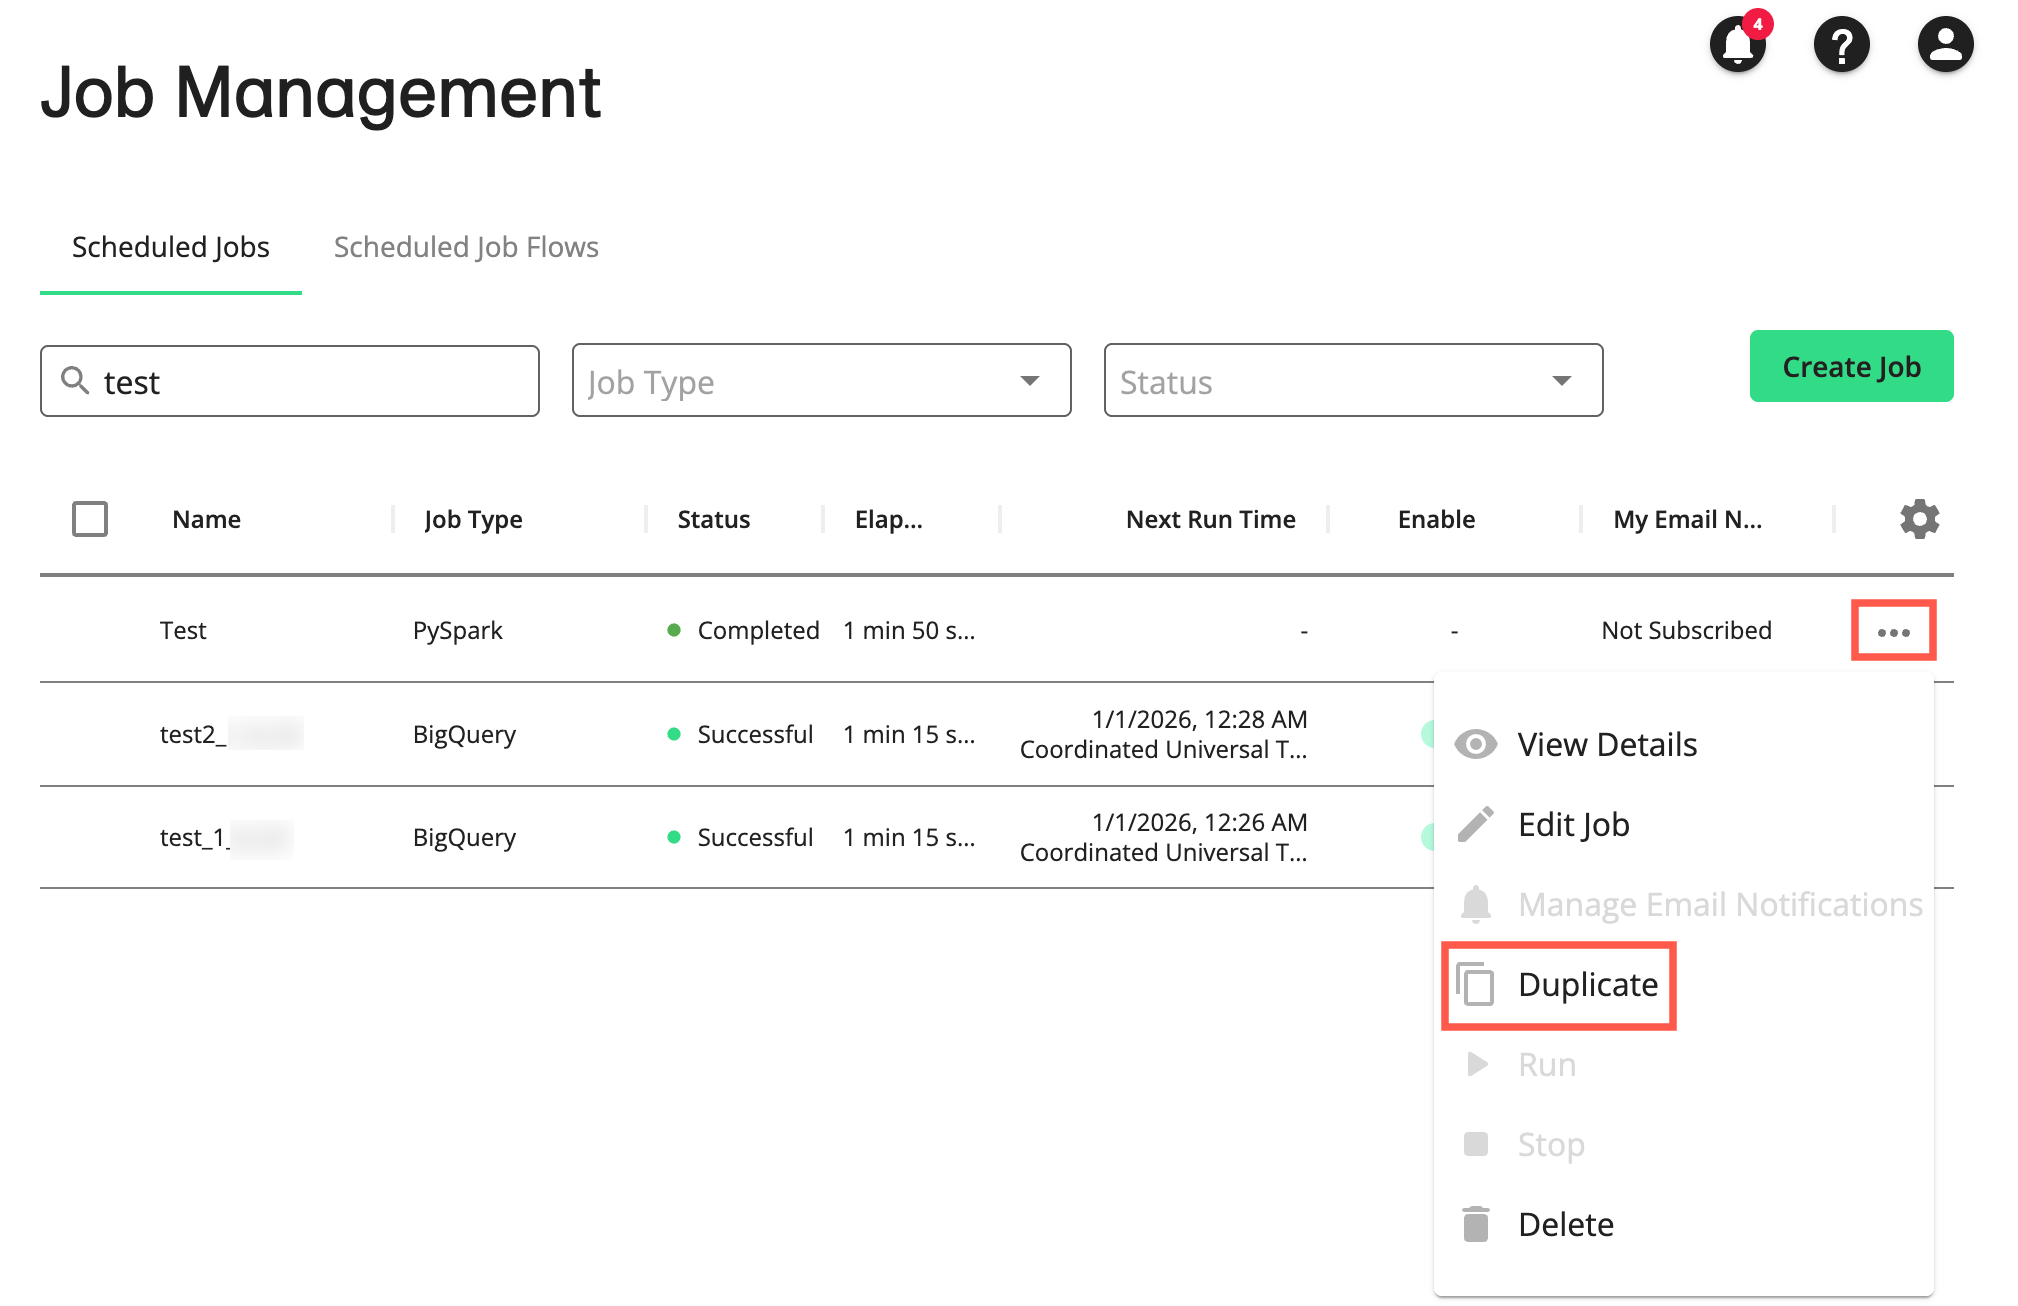Image resolution: width=2018 pixels, height=1306 pixels.
Task: Switch to the Scheduled Job Flows tab
Action: click(x=466, y=247)
